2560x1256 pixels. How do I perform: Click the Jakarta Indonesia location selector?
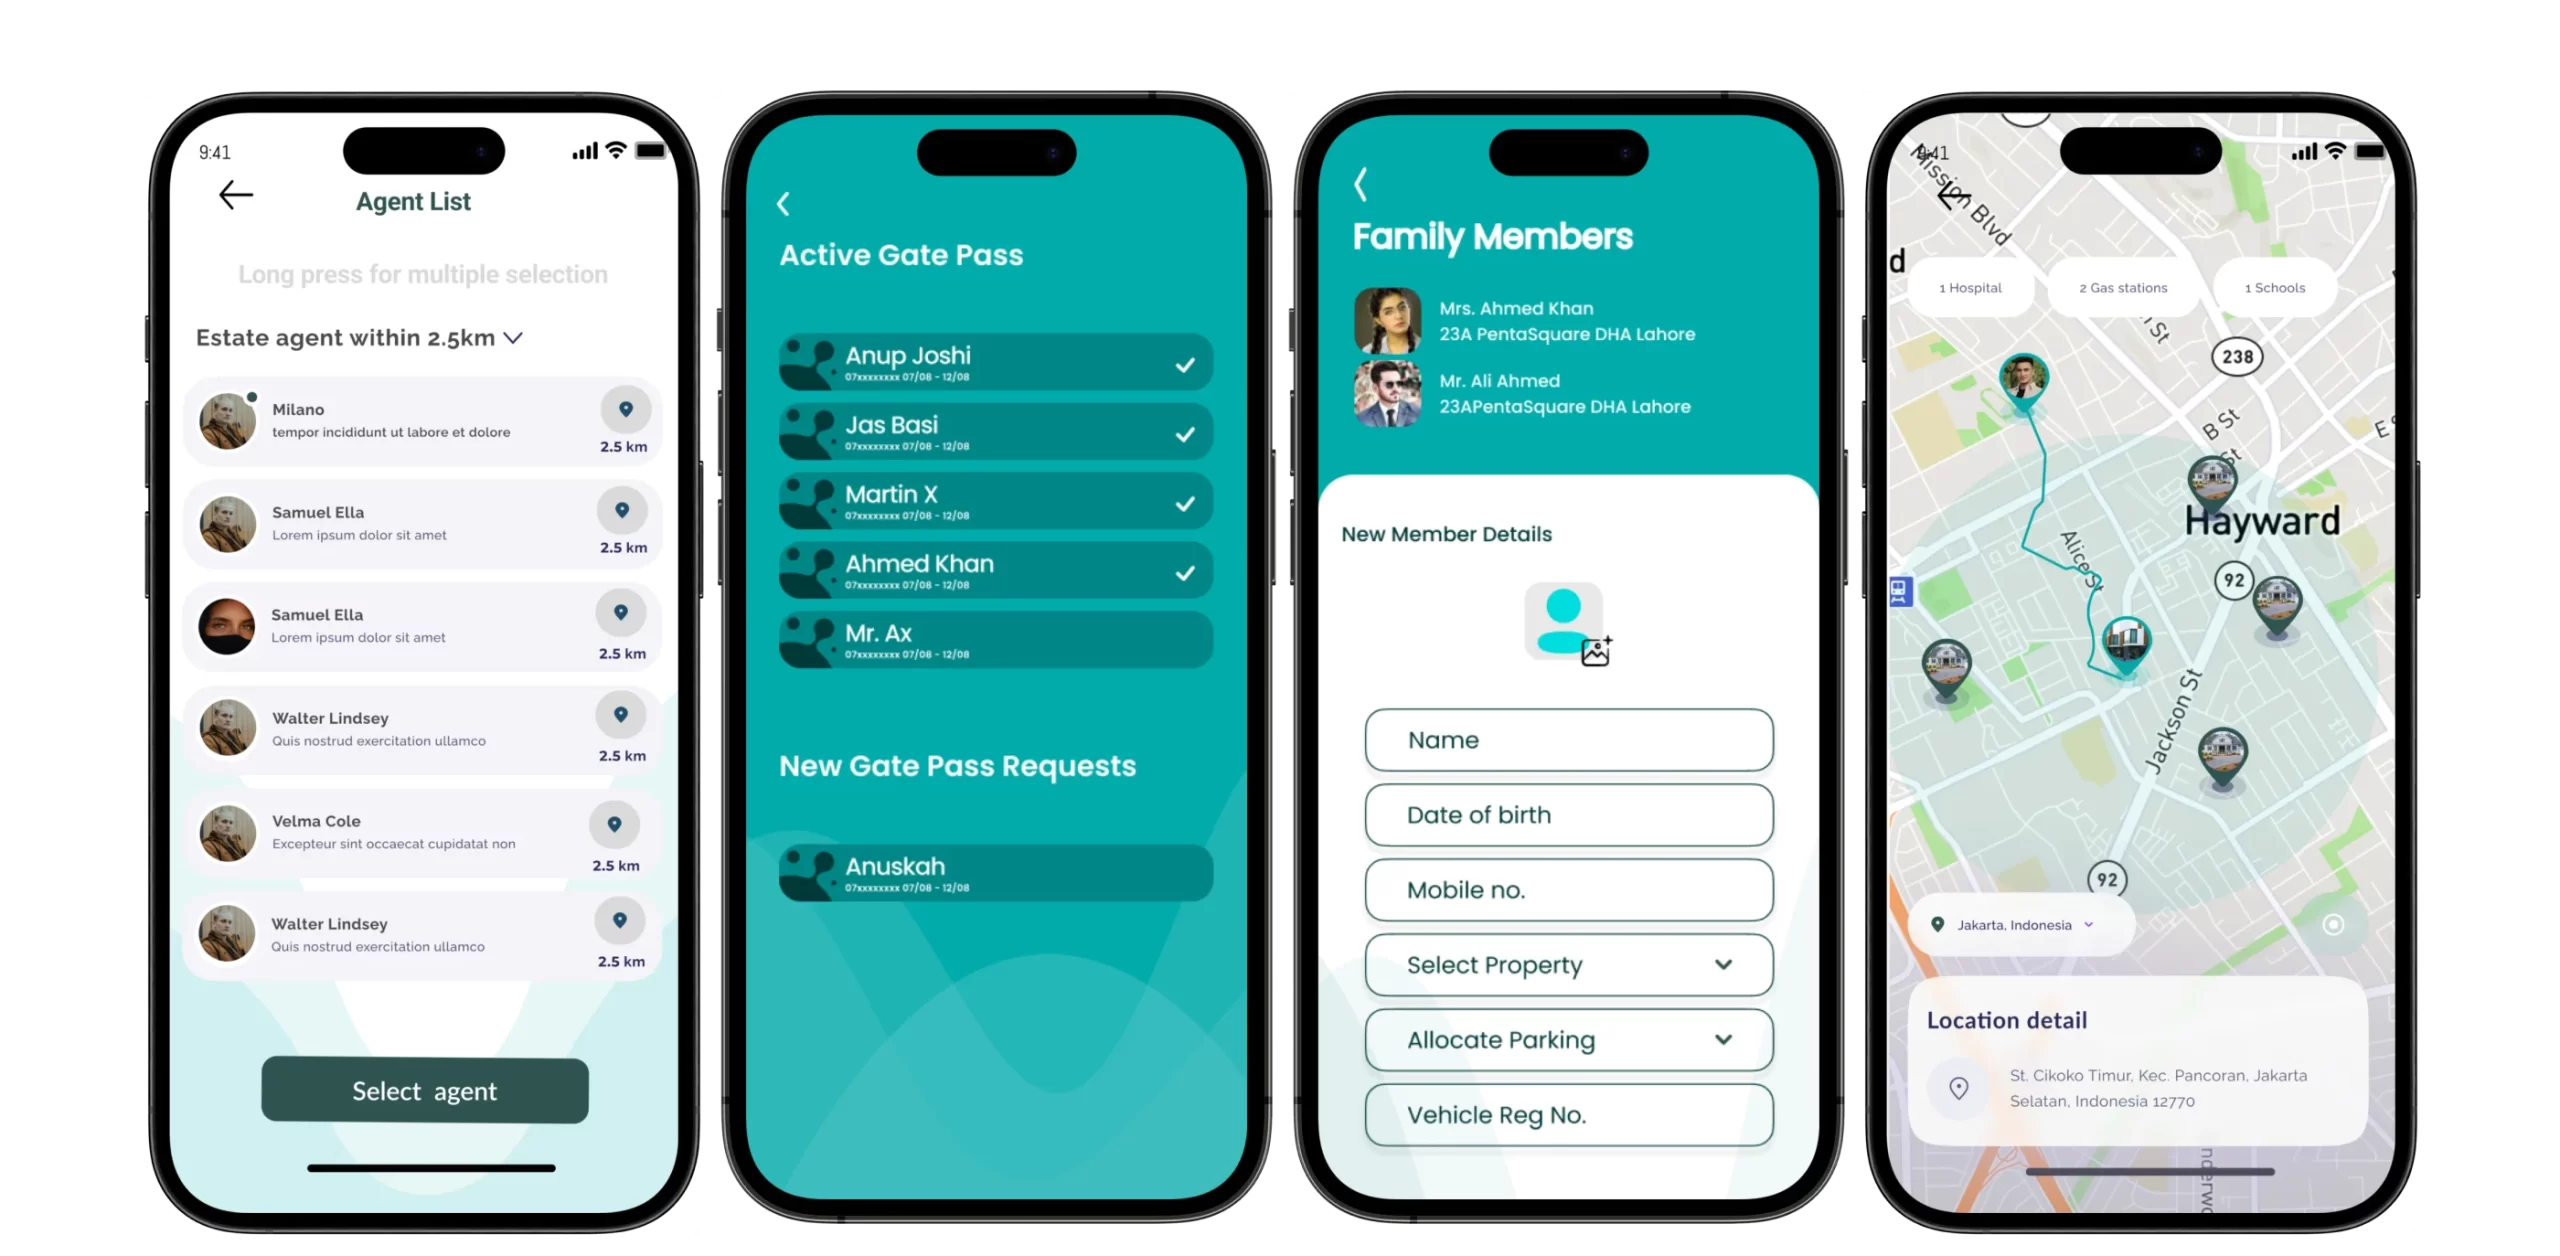click(2013, 924)
